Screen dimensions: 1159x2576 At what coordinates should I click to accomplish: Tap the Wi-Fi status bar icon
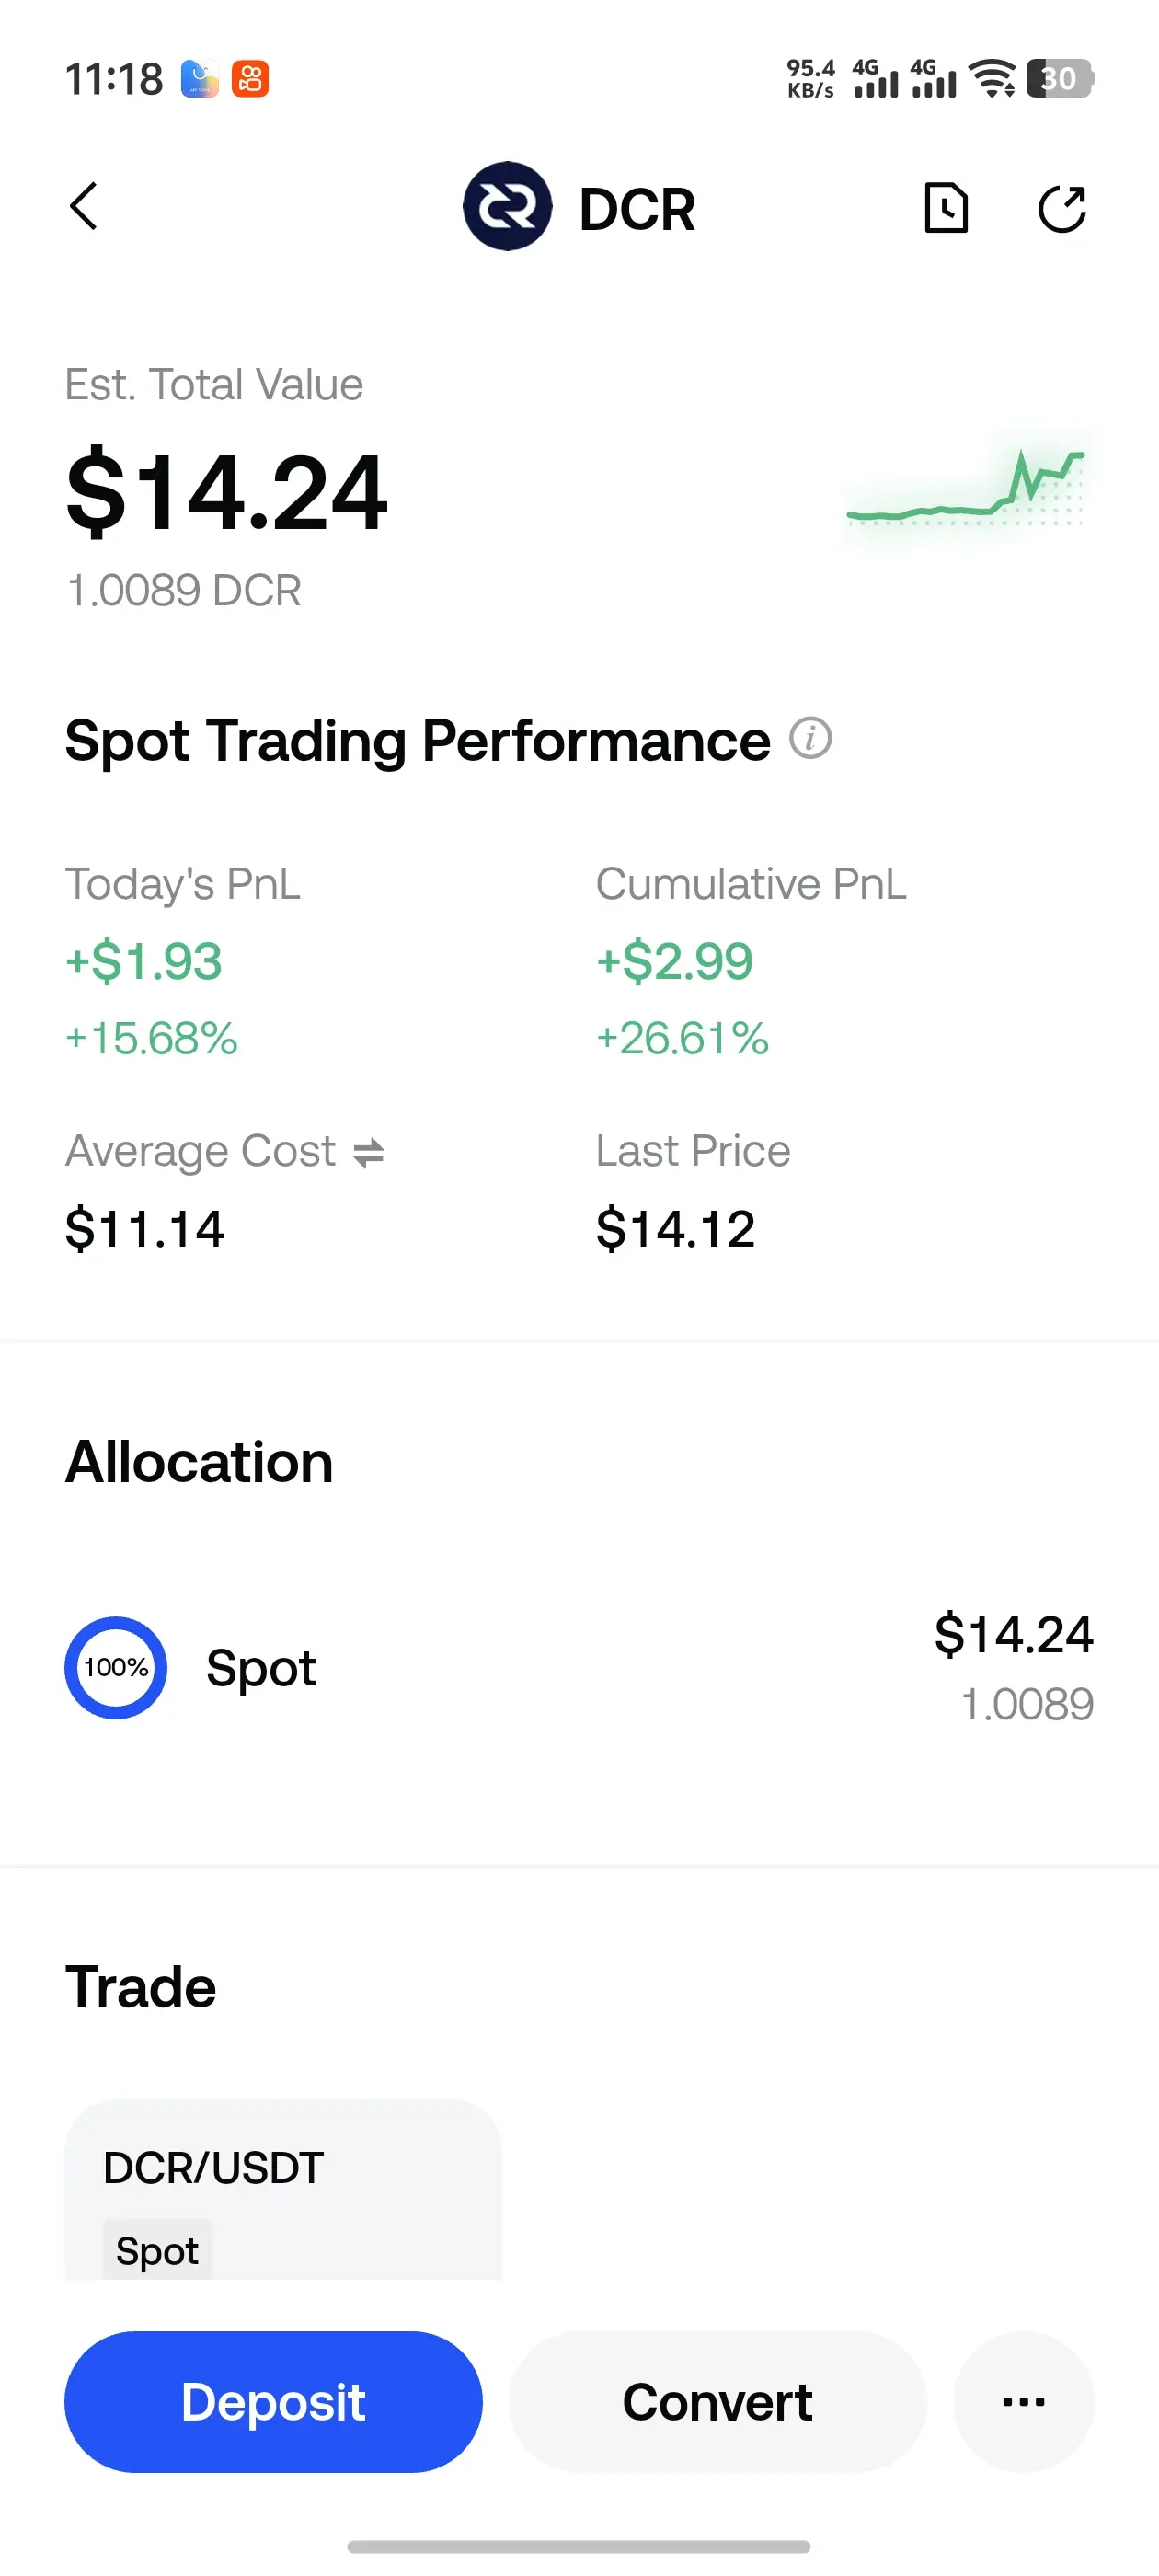[x=994, y=78]
